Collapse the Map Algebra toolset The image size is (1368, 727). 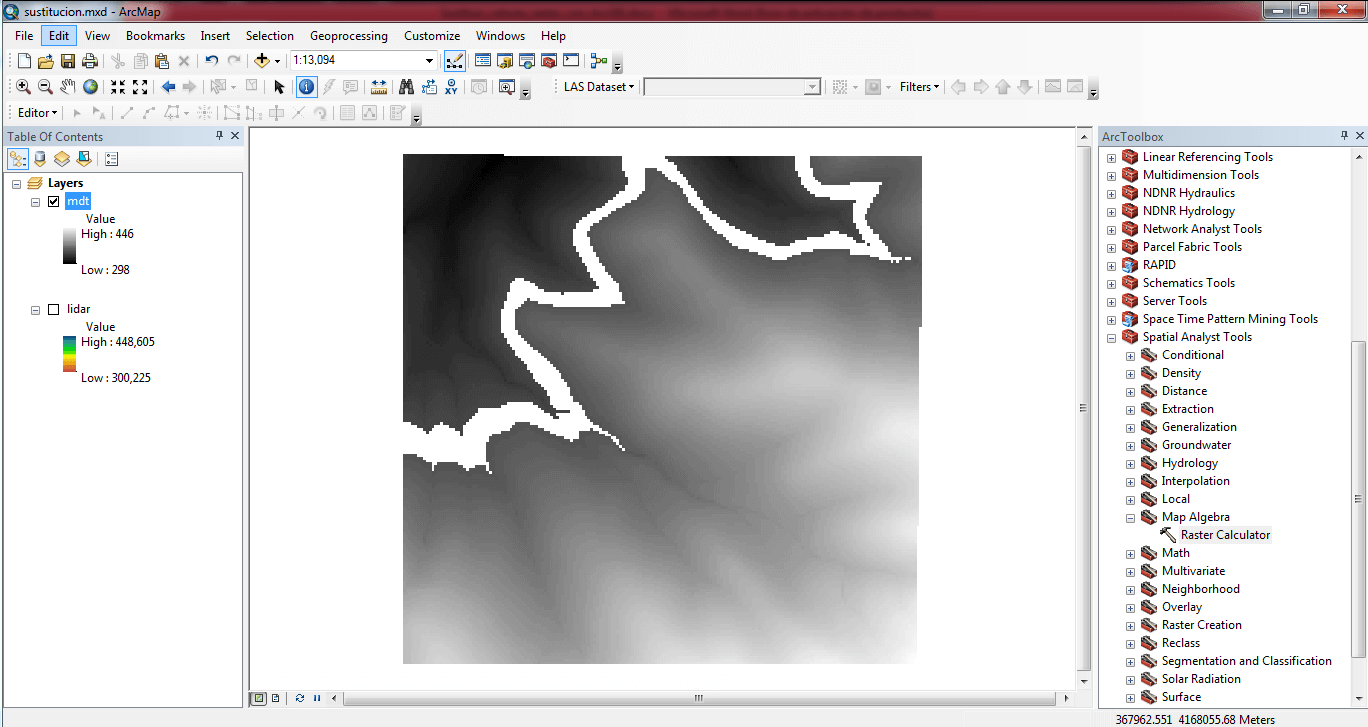(1130, 517)
